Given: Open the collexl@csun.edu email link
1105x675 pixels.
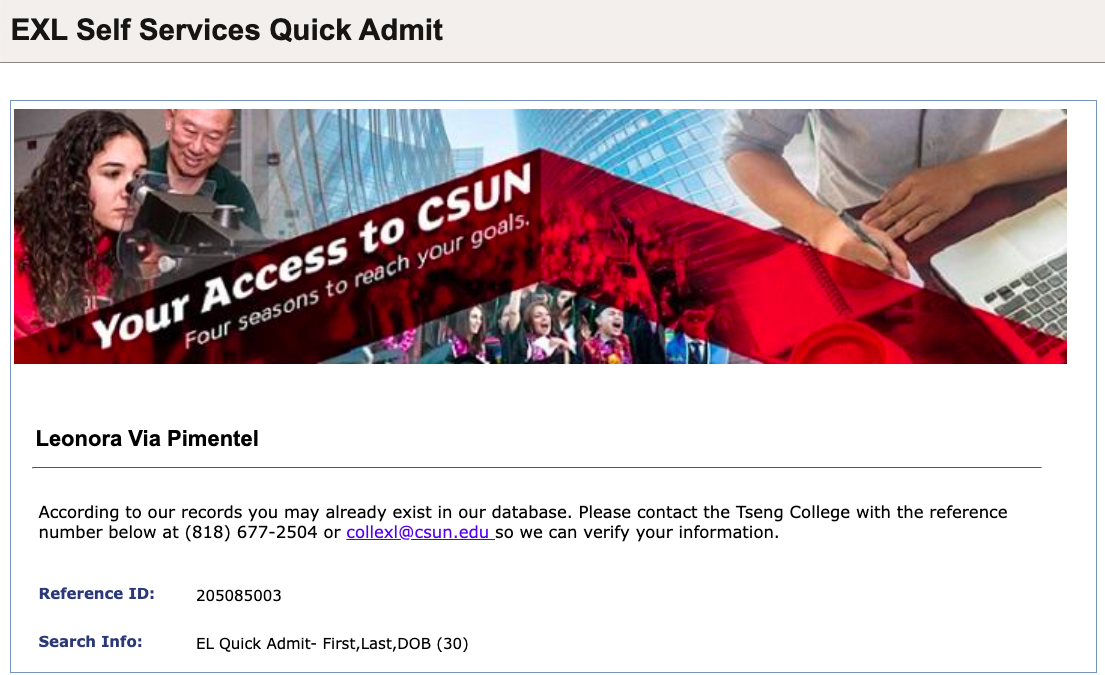Looking at the screenshot, I should coord(418,533).
